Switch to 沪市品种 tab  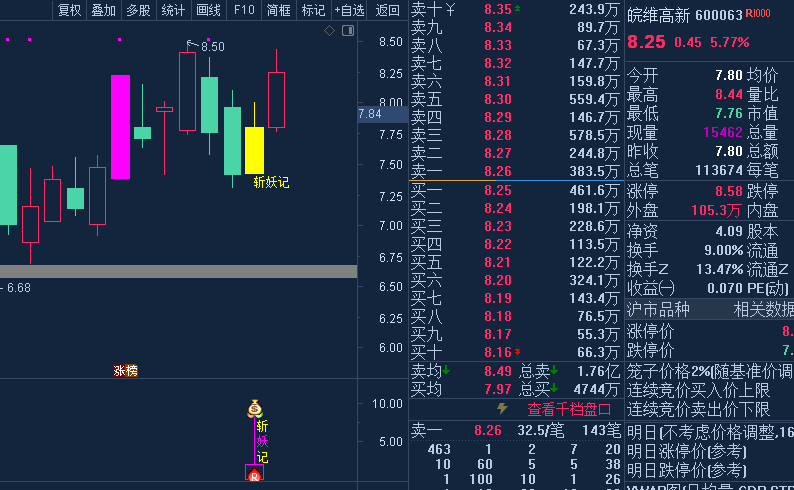(658, 309)
